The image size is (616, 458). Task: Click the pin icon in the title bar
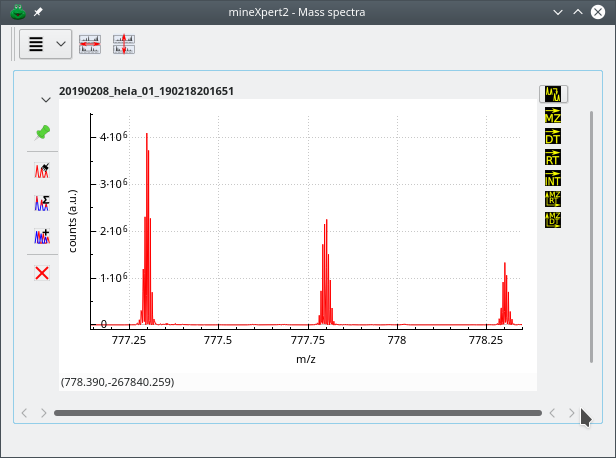pos(38,12)
